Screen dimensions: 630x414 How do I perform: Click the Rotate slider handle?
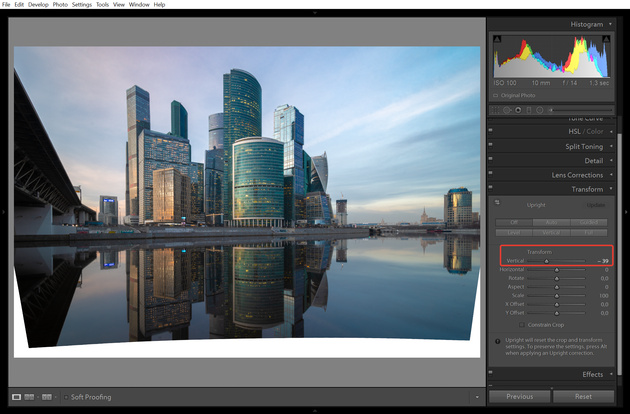click(x=556, y=279)
